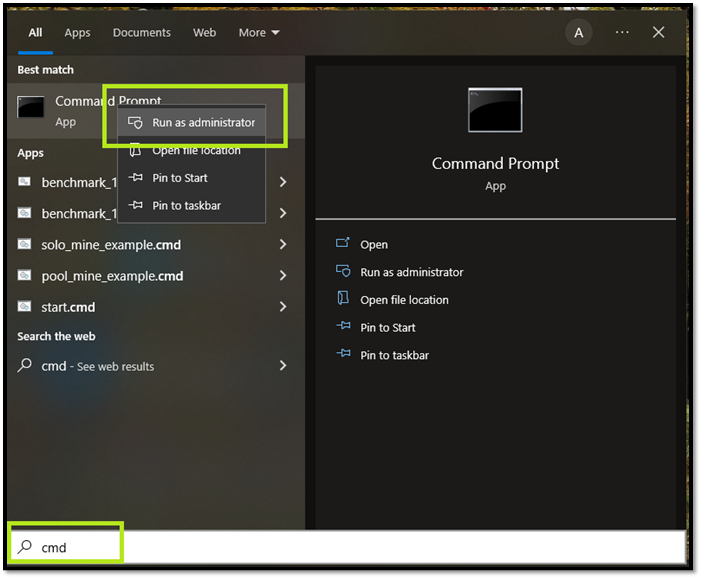Click the Pin to taskbar pin icon in details pane

point(343,353)
